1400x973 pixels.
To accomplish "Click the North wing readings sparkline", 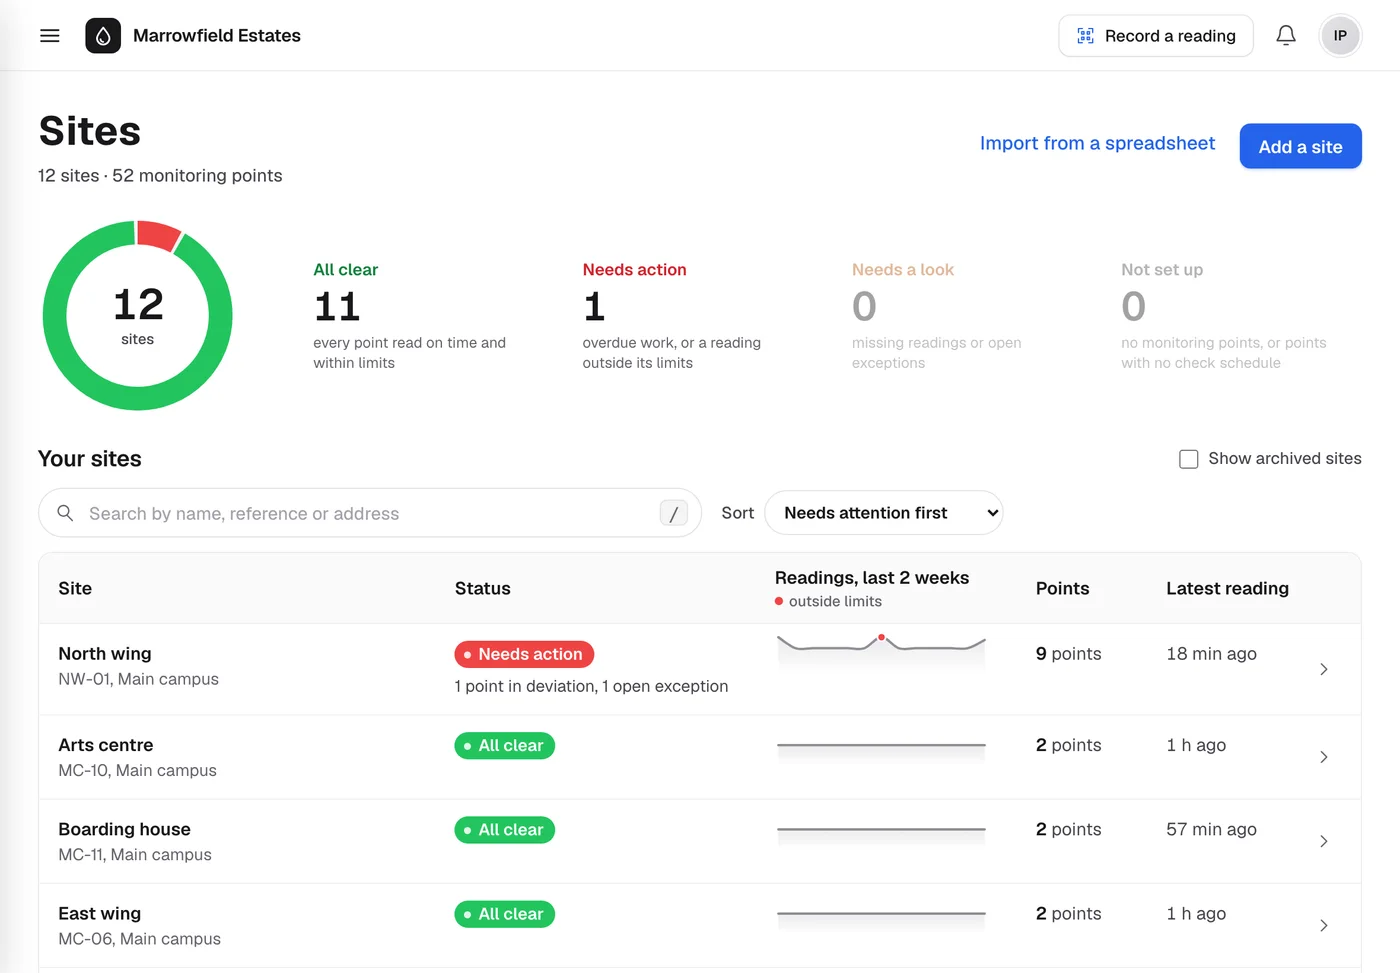I will point(881,651).
